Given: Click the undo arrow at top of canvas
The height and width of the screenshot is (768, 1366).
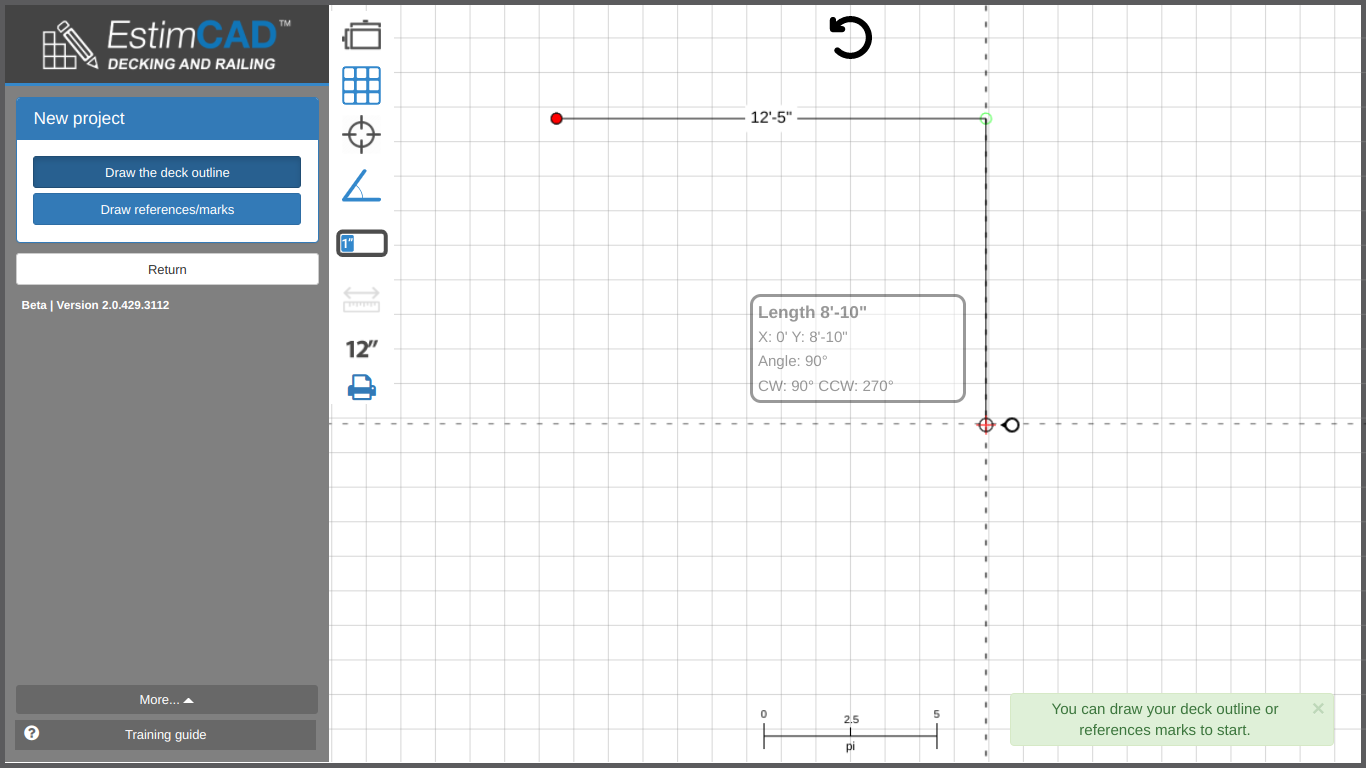Looking at the screenshot, I should coord(850,38).
